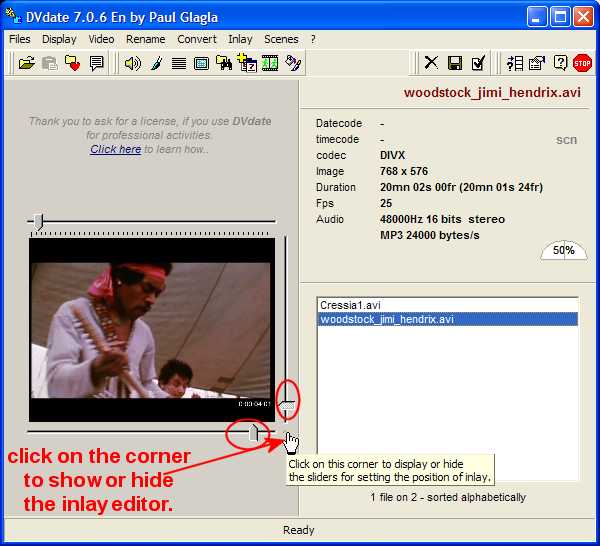Screen dimensions: 600x546
Task: Open the Scenes menu
Action: point(281,39)
